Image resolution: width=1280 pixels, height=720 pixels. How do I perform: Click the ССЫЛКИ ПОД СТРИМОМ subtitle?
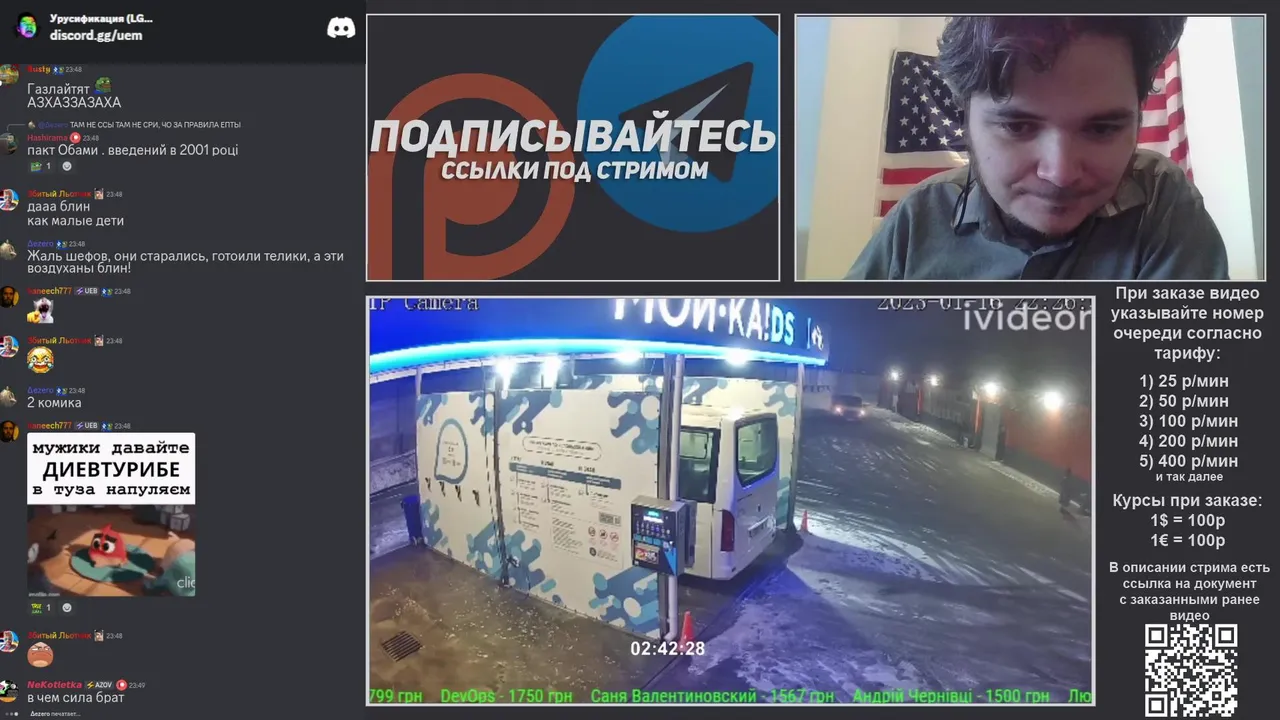coord(574,170)
